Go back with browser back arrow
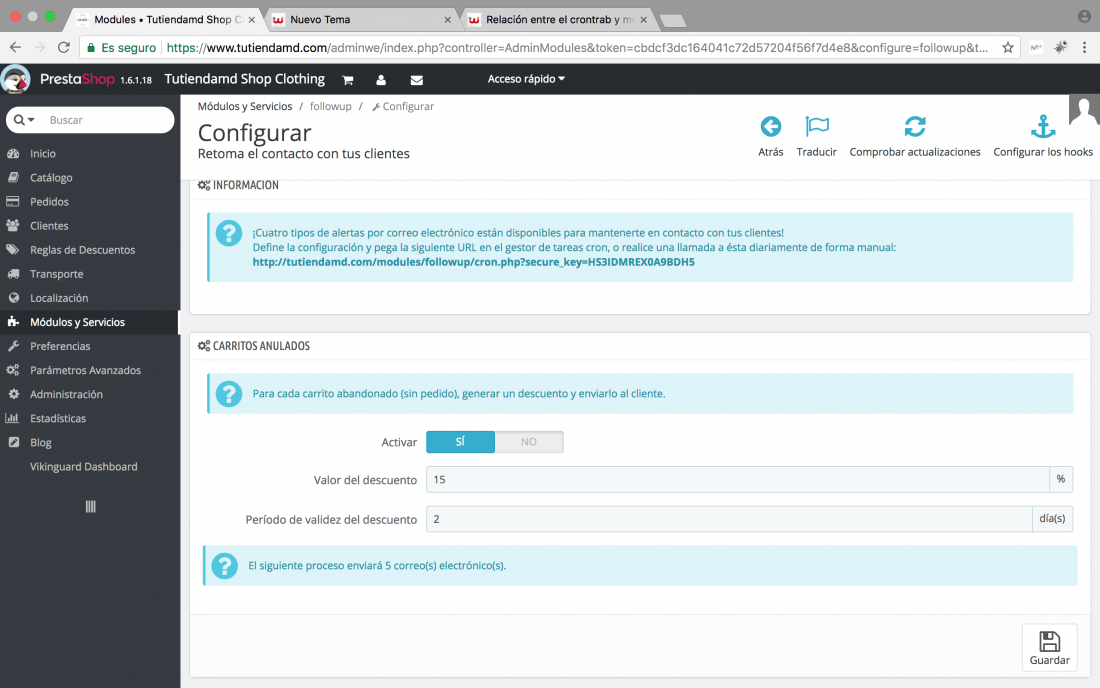Screen dimensions: 1100x688 tap(15, 48)
